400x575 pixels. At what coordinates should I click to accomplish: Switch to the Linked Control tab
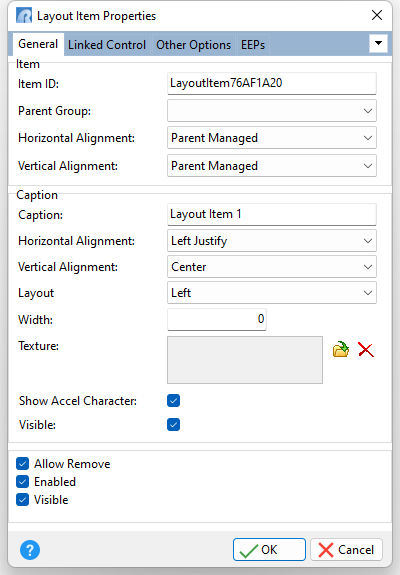(107, 45)
